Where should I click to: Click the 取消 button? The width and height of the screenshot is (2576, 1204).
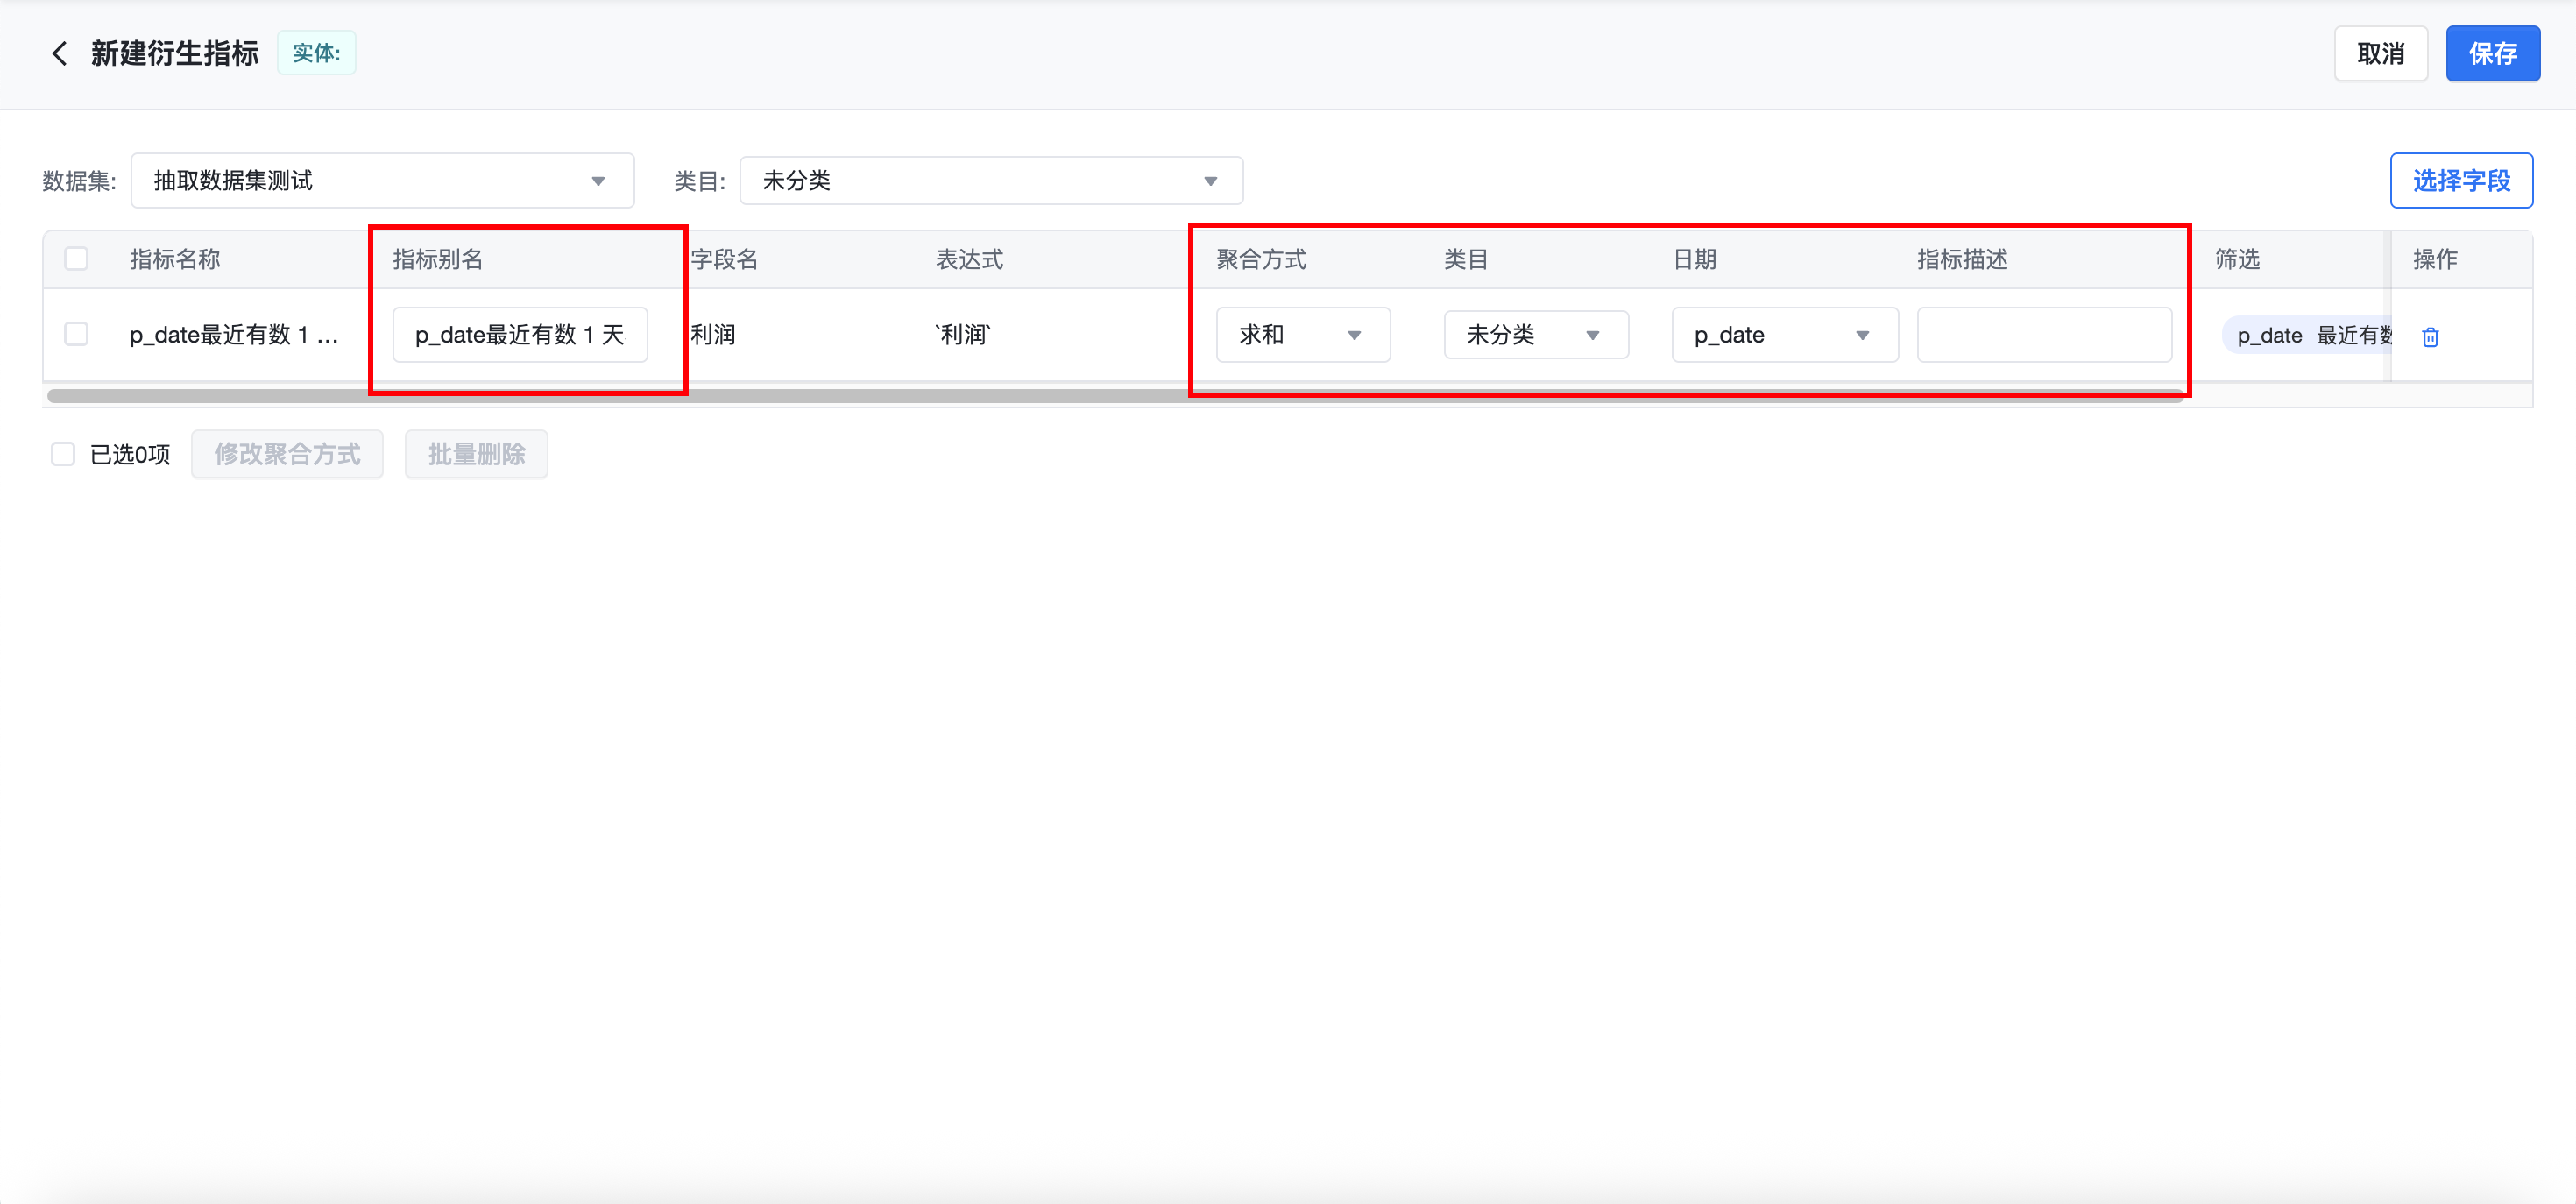(x=2380, y=54)
